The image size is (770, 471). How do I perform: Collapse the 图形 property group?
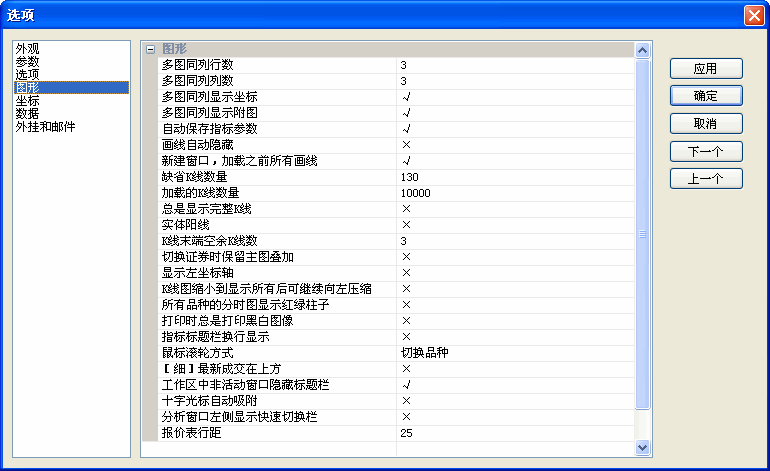150,48
